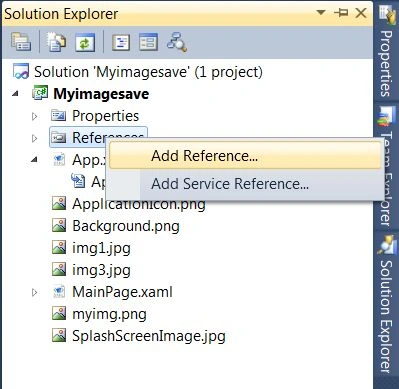Click the SplashScreenImage.jpg file icon

(x=59, y=335)
